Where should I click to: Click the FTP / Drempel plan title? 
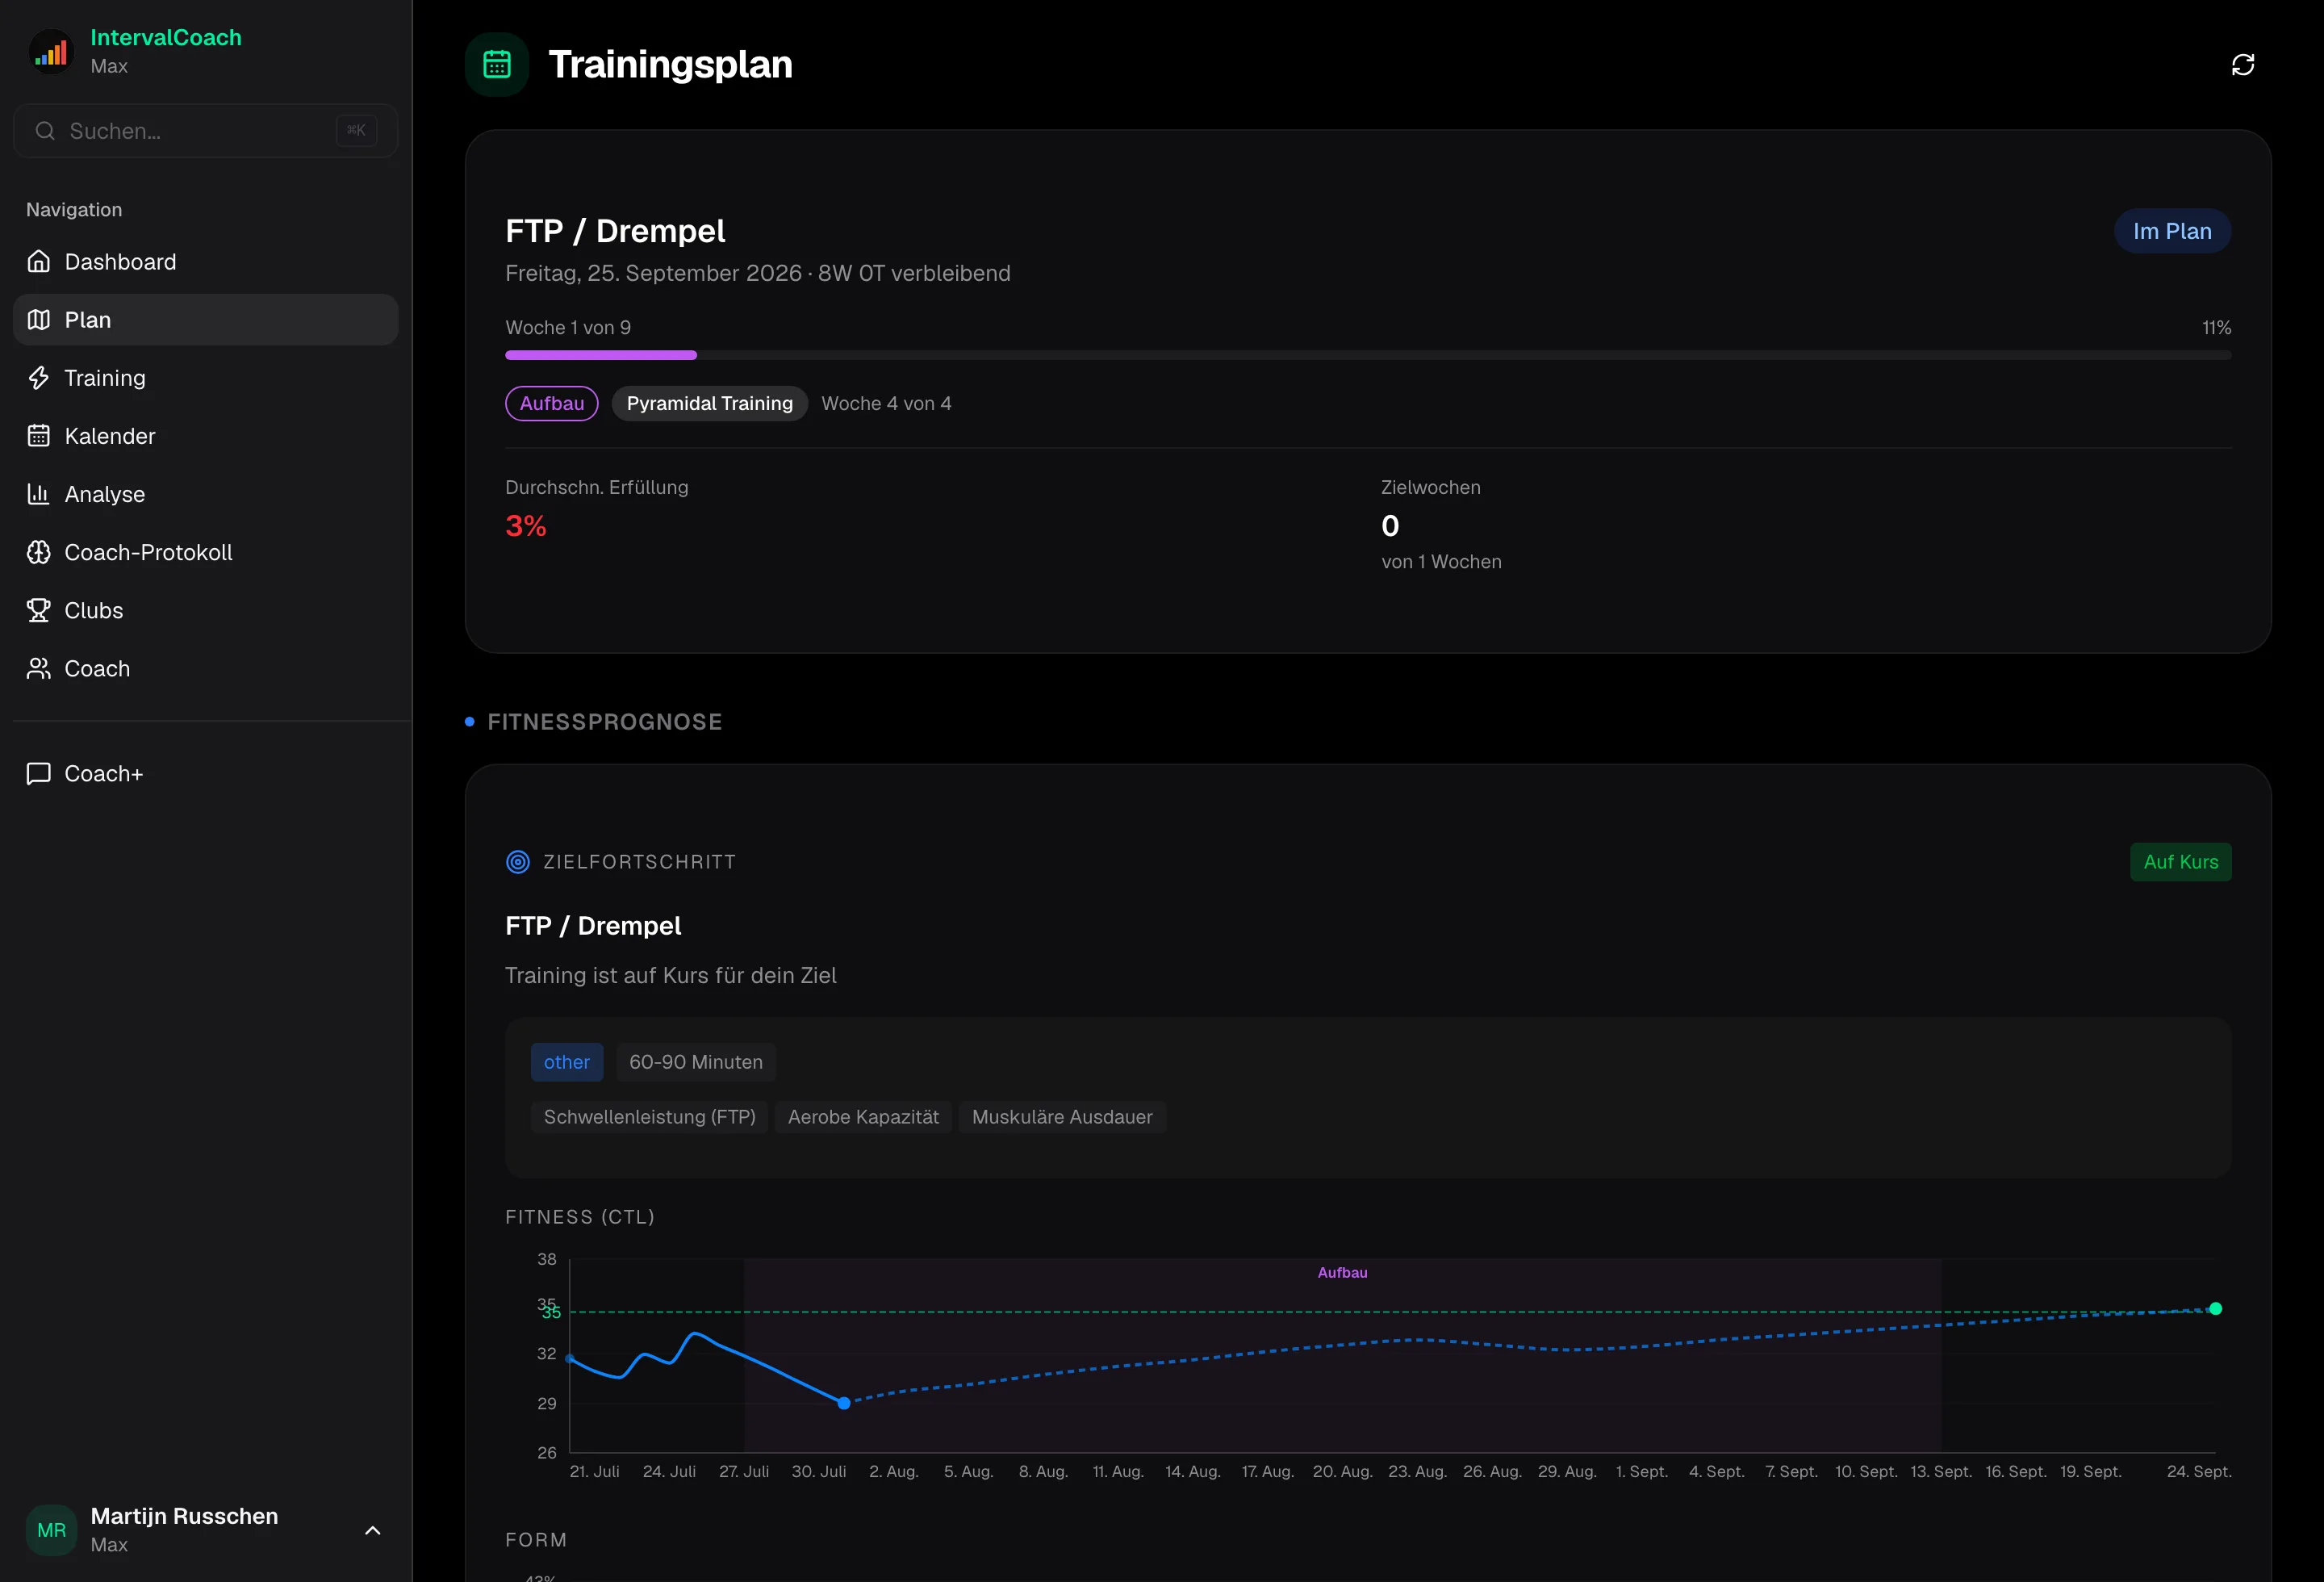point(615,231)
